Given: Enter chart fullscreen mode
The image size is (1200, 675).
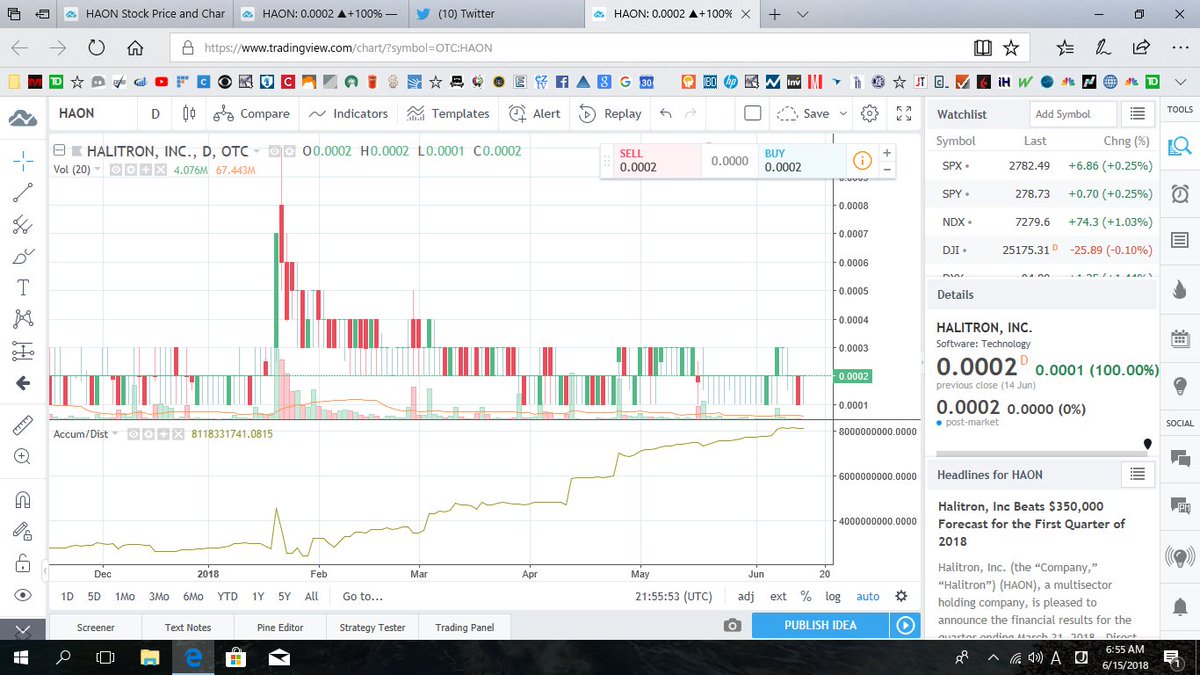Looking at the screenshot, I should (904, 114).
